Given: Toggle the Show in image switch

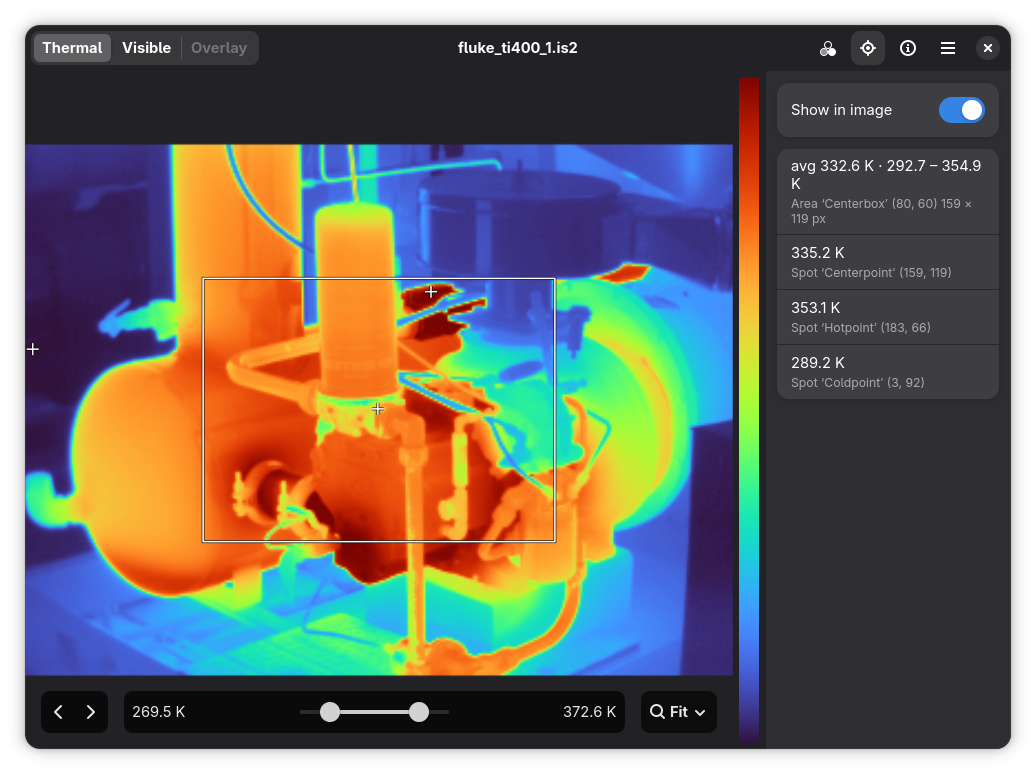Looking at the screenshot, I should coord(961,110).
